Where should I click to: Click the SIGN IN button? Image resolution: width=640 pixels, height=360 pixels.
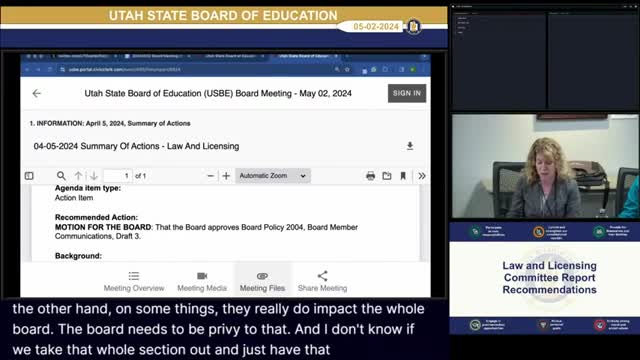coord(407,93)
